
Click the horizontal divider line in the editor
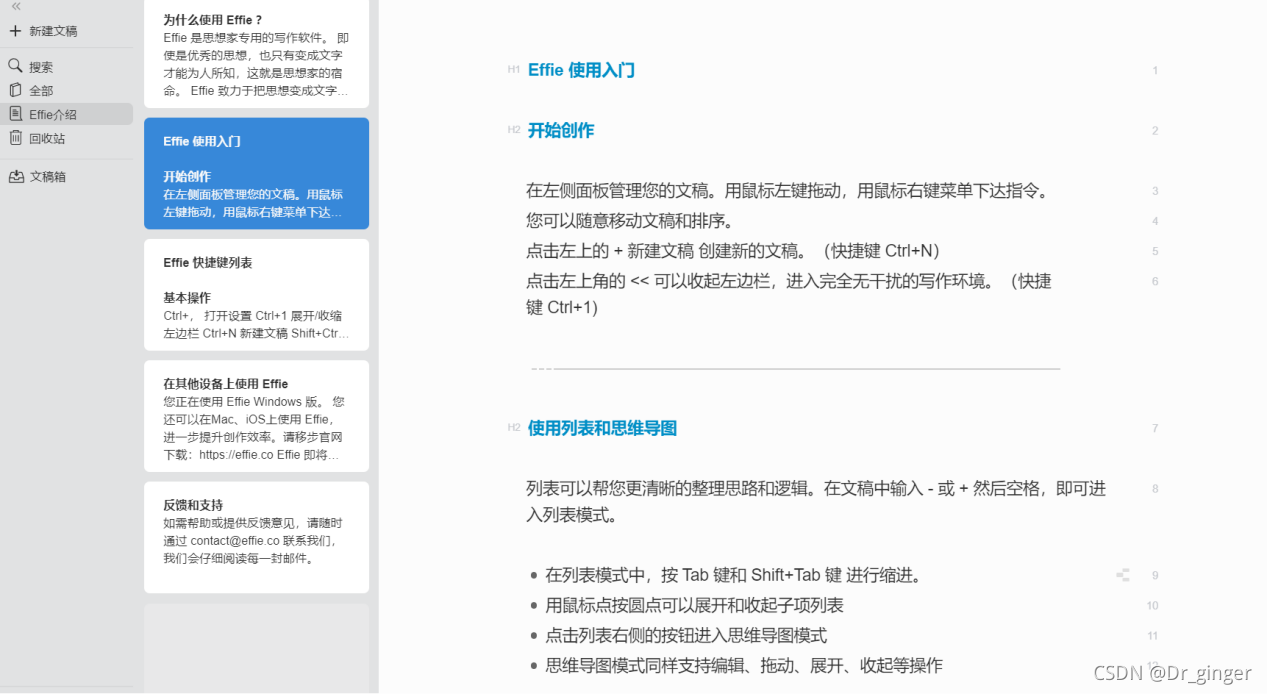point(795,369)
